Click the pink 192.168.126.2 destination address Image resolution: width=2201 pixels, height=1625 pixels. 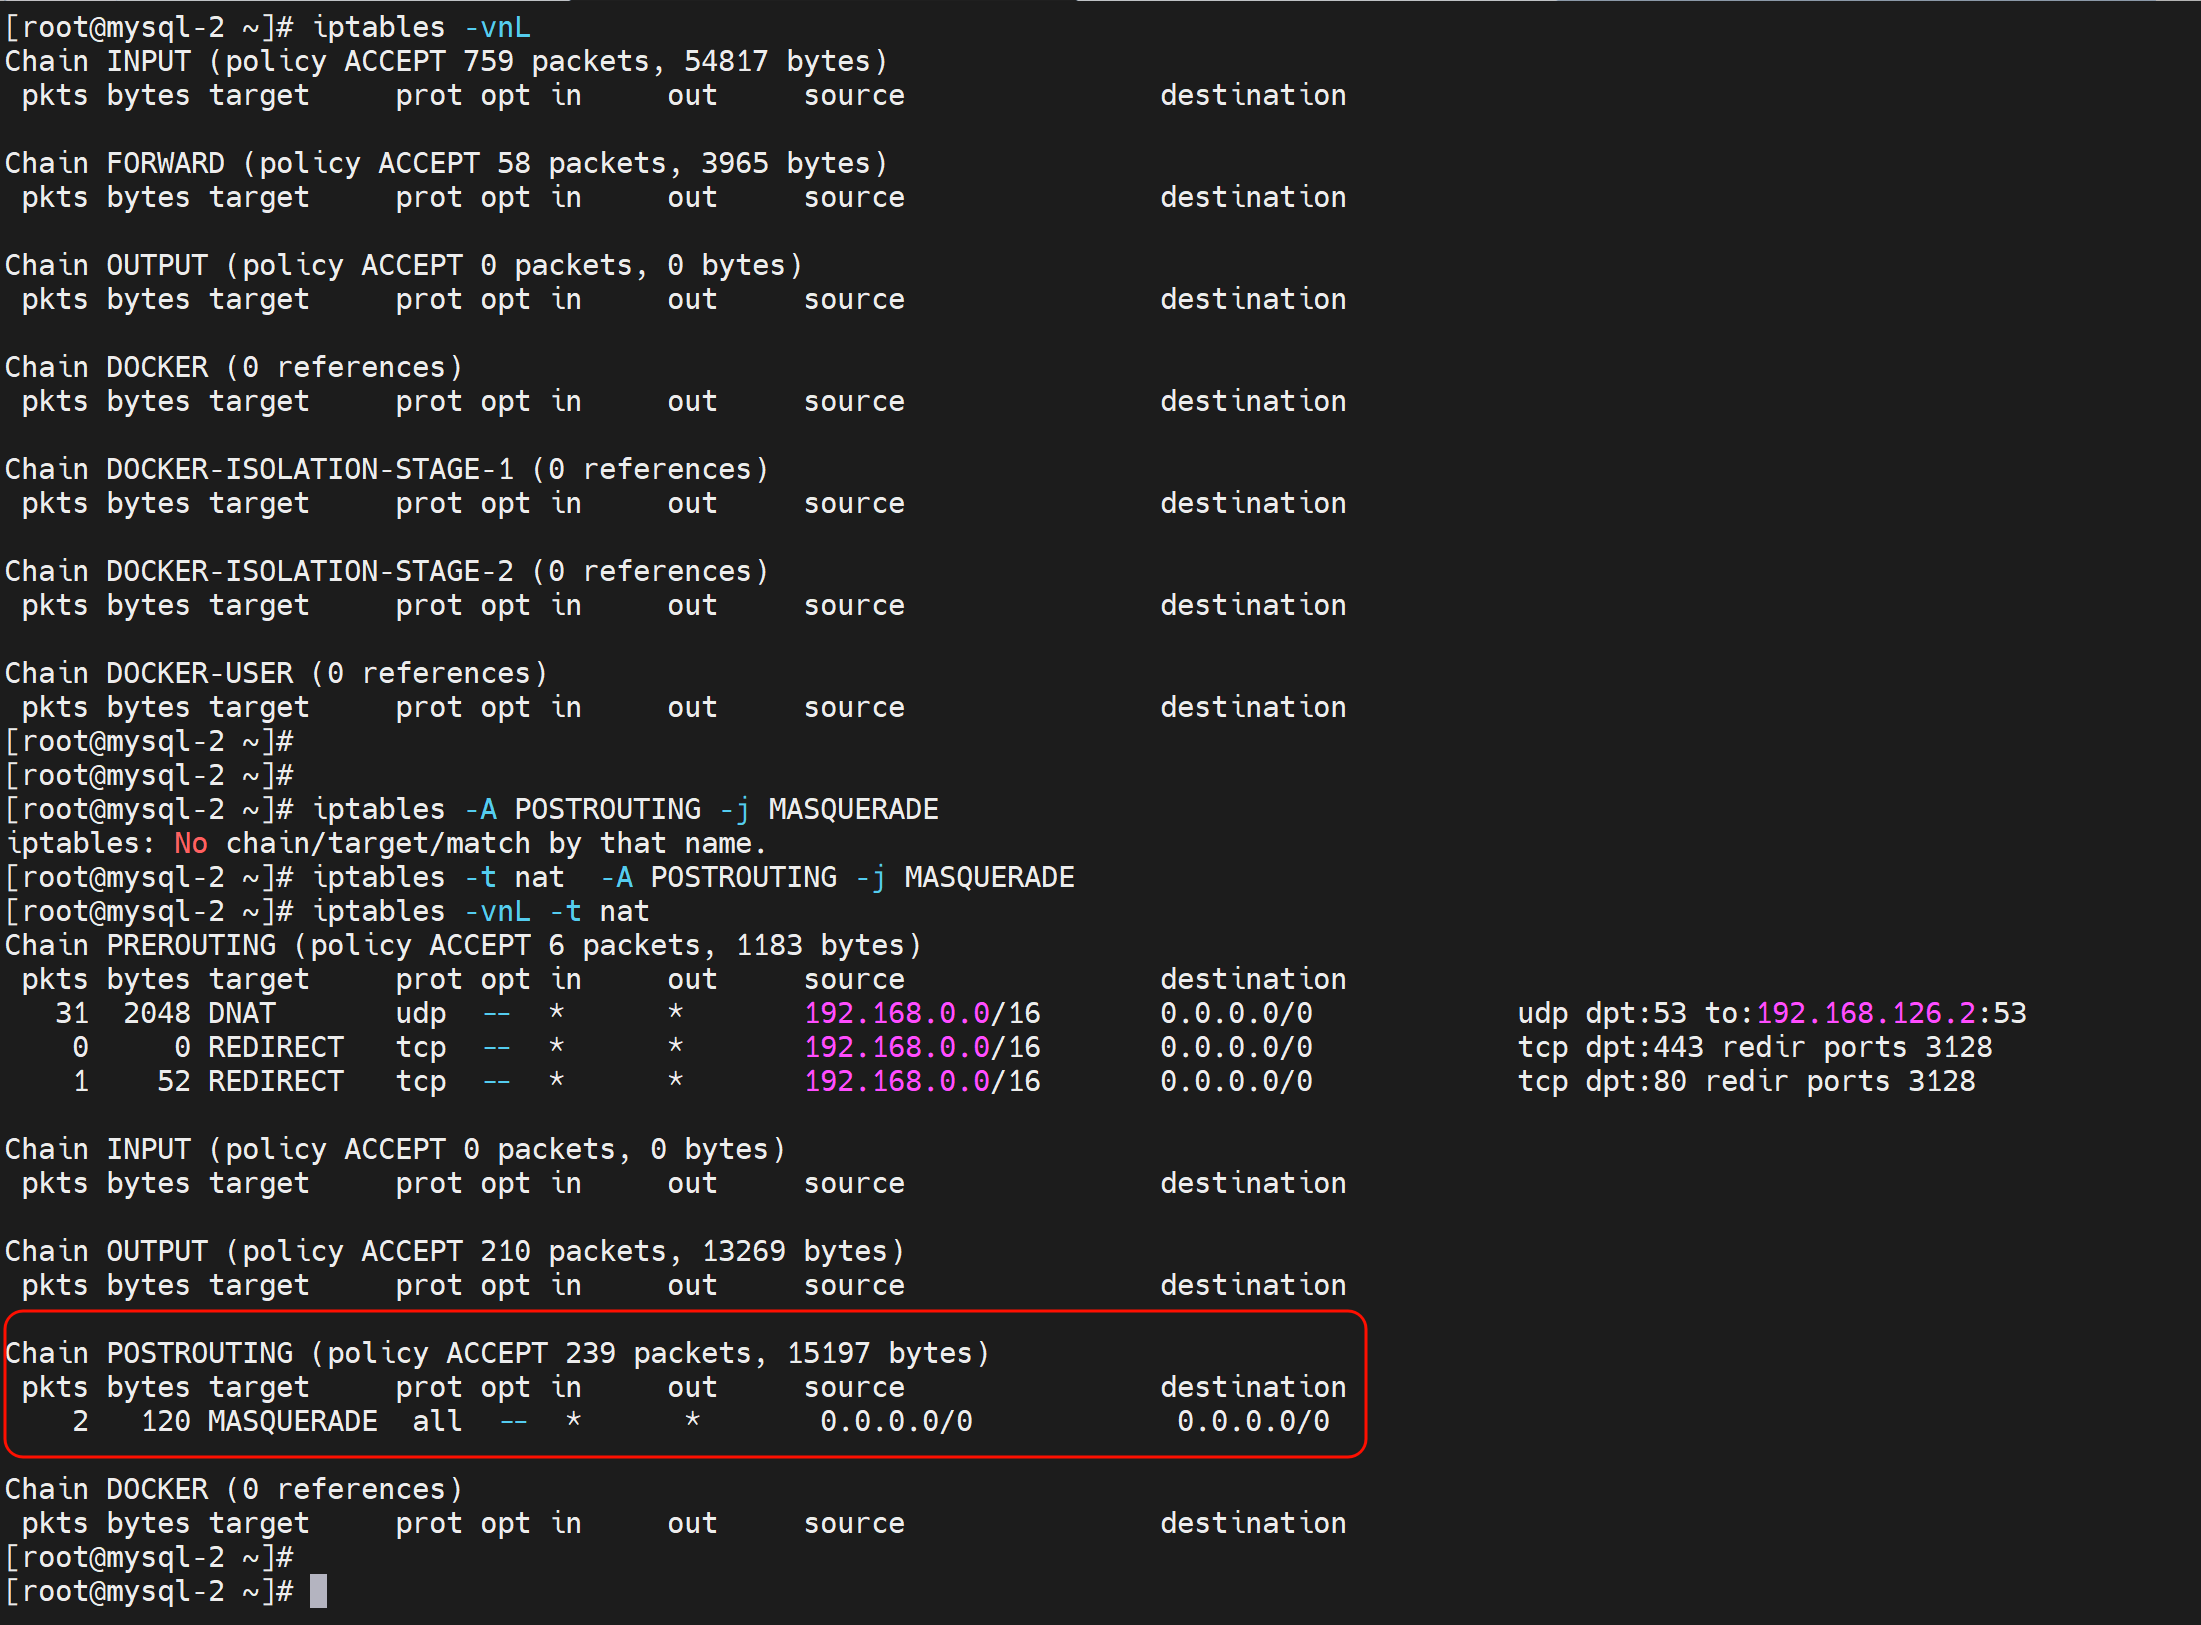coord(1865,1013)
